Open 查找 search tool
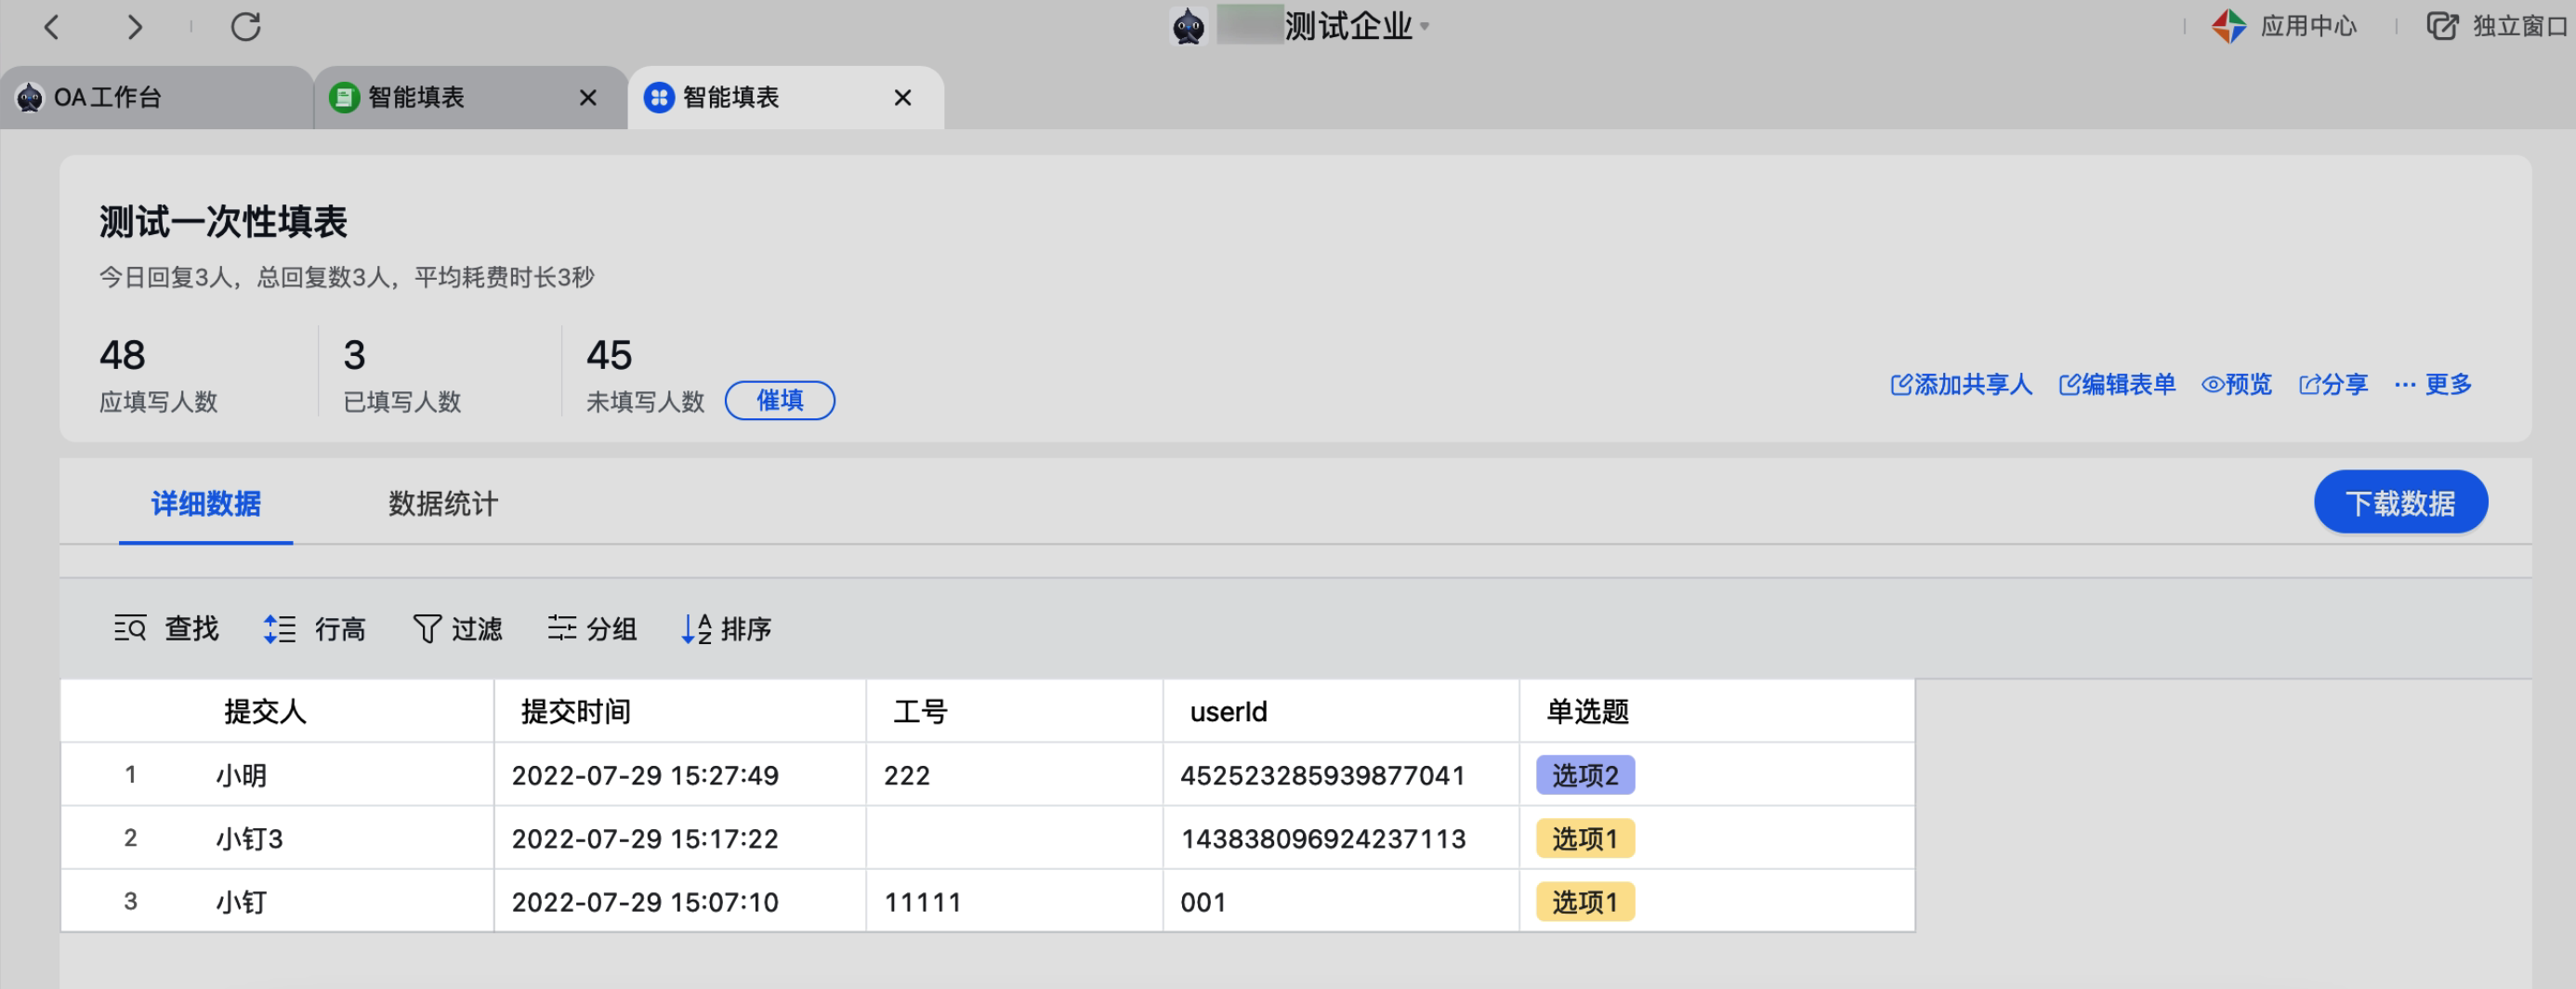Viewport: 2576px width, 989px height. [166, 628]
